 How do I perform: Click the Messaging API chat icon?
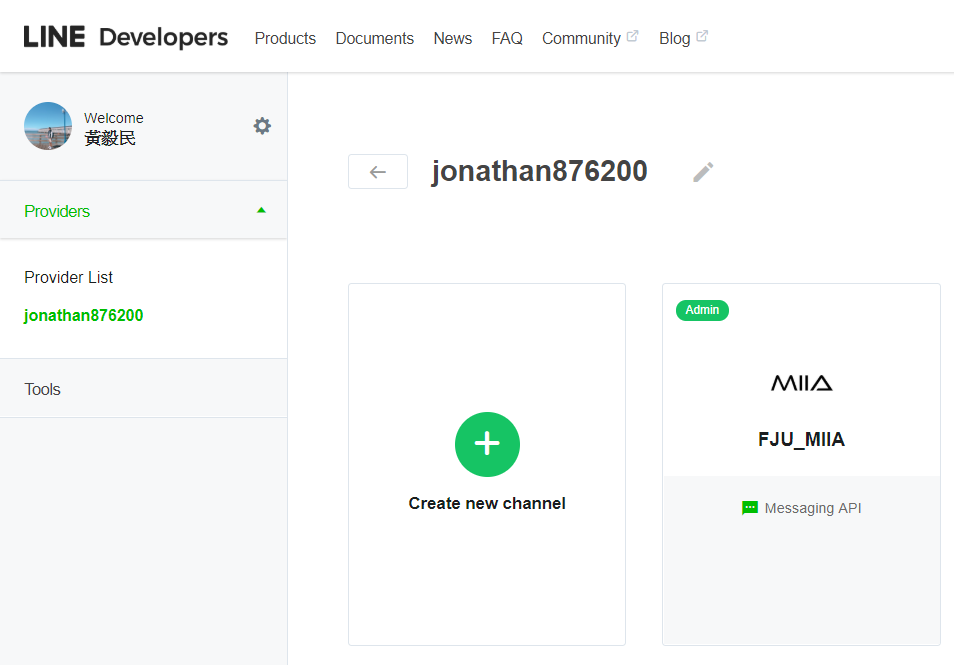click(x=750, y=508)
